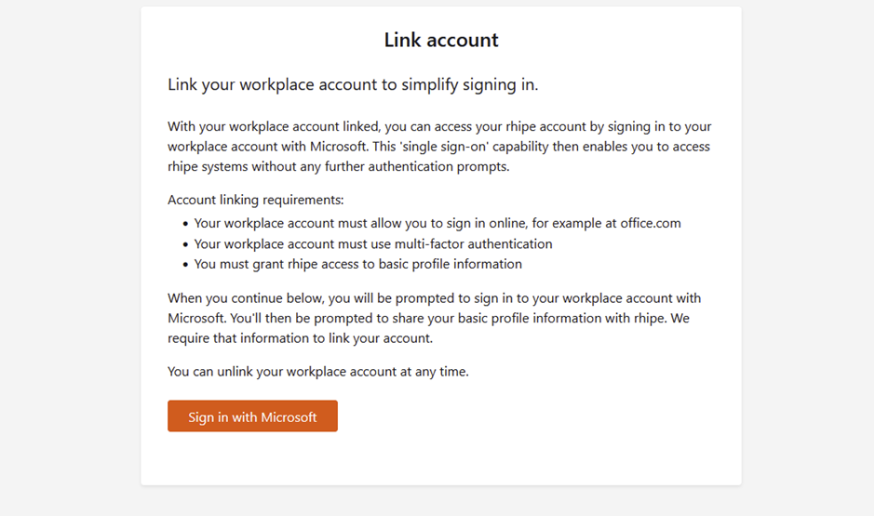Click the Sign in with Microsoft button

point(252,417)
